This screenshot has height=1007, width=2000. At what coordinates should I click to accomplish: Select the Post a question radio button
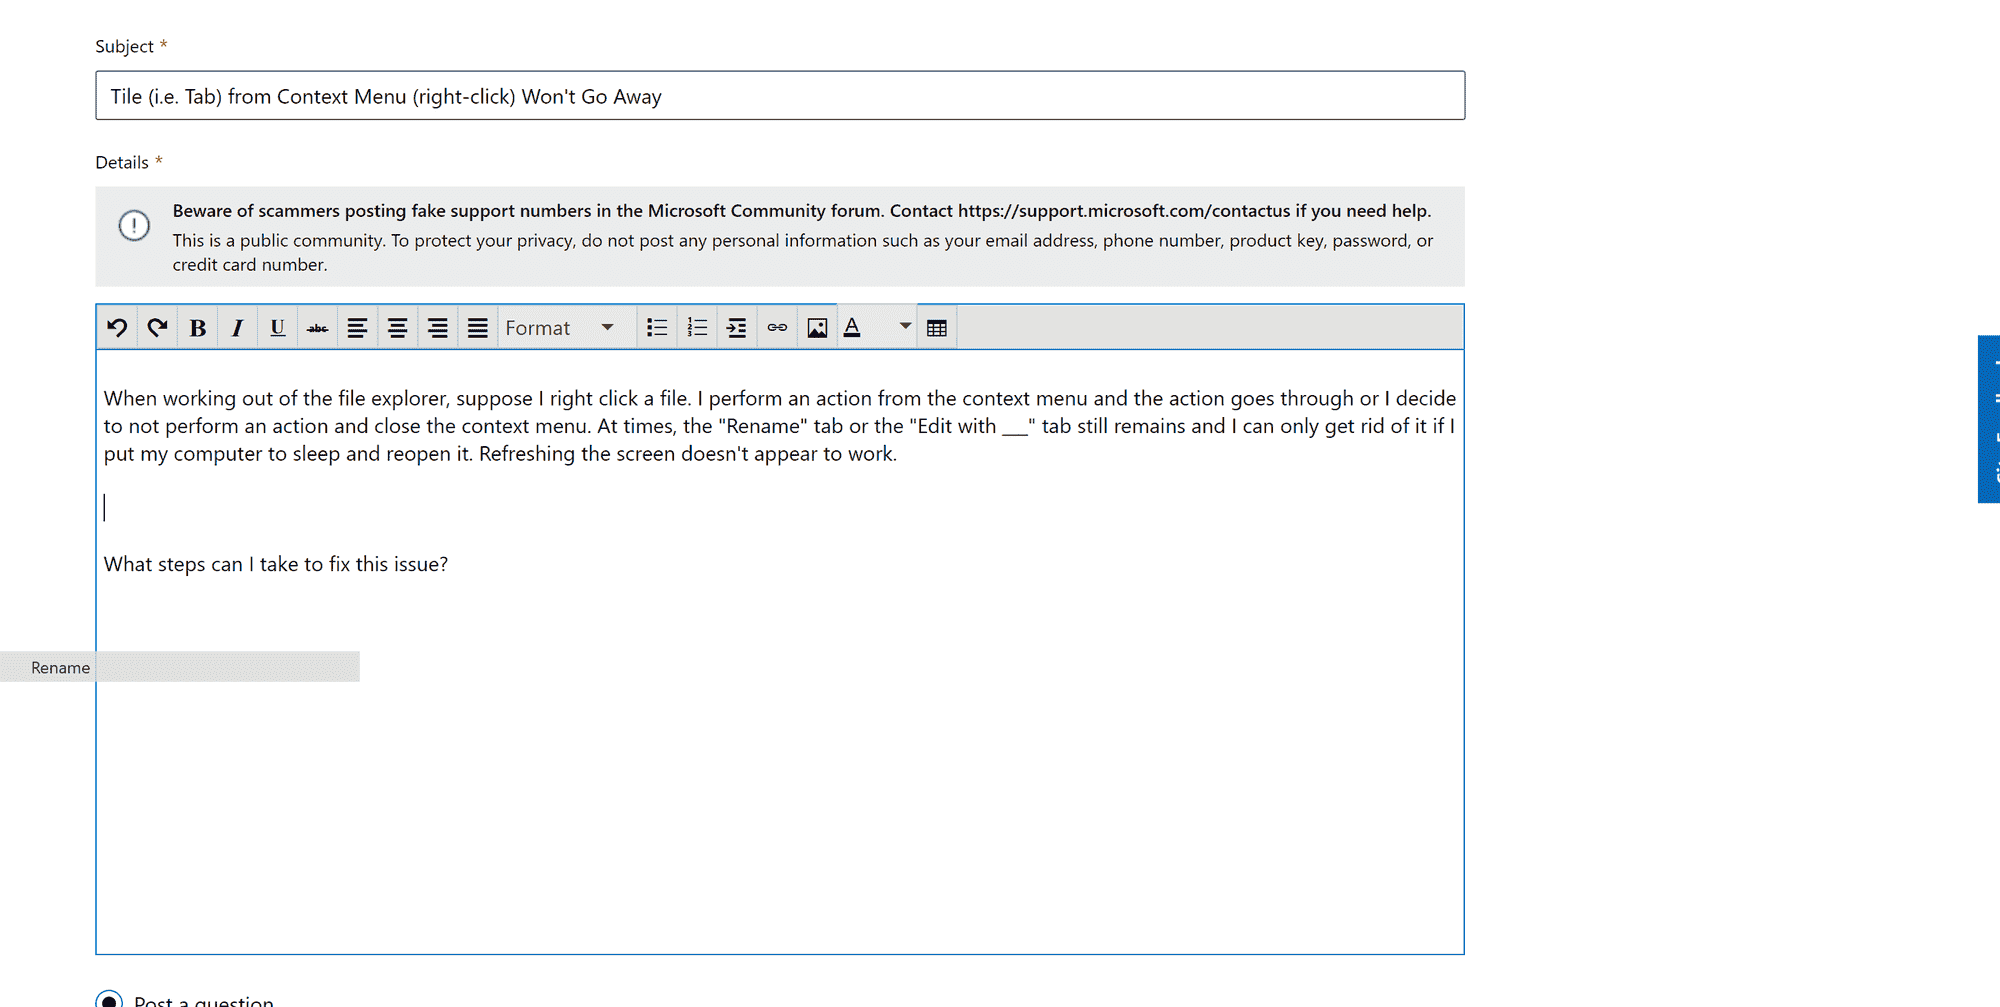[109, 1000]
